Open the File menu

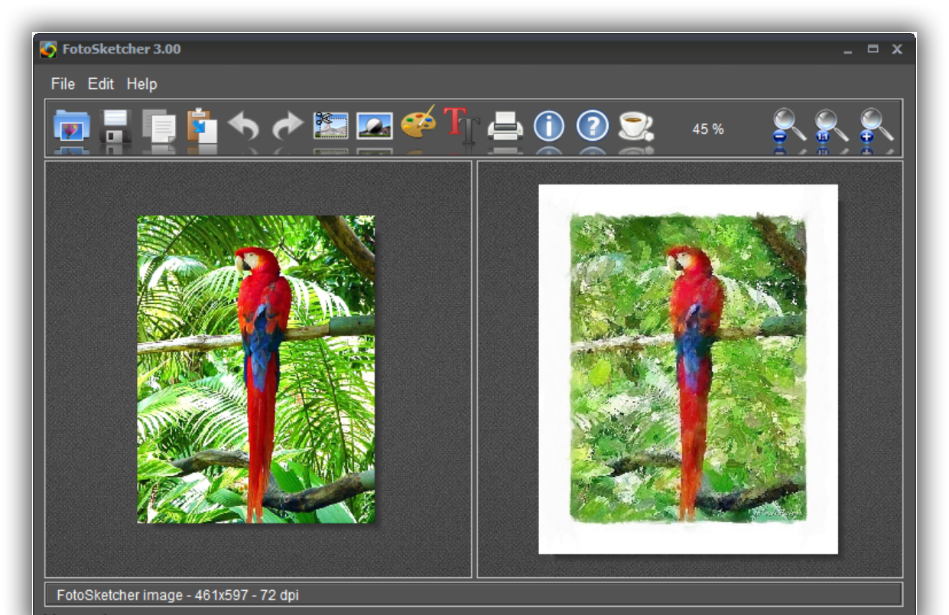pos(63,84)
